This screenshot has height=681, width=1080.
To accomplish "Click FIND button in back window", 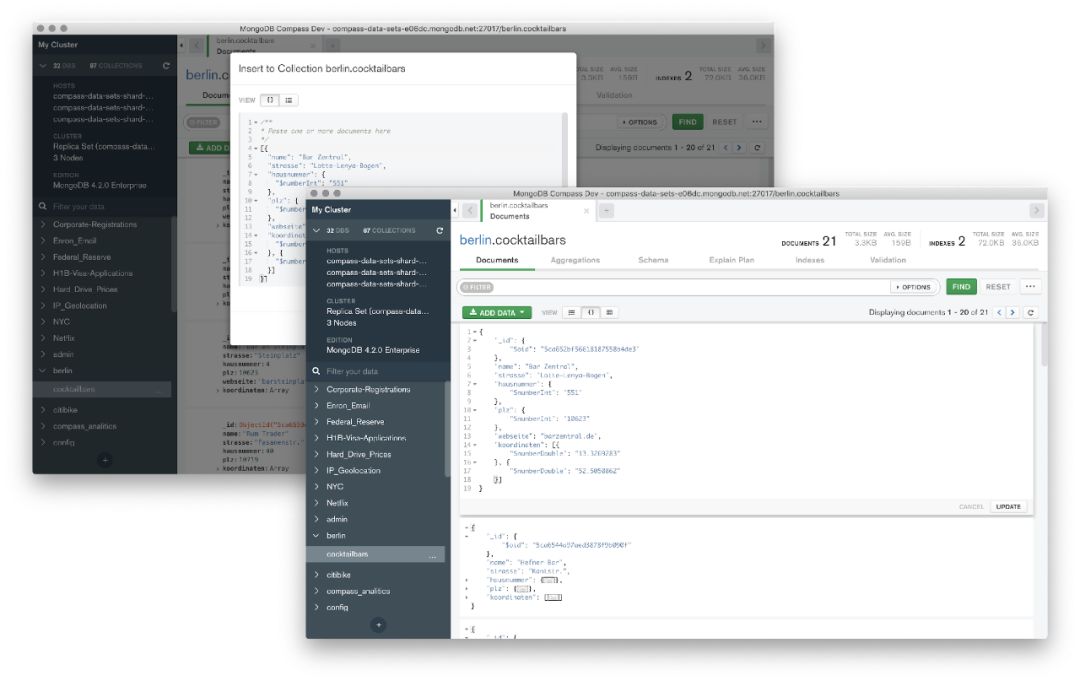I will point(687,122).
